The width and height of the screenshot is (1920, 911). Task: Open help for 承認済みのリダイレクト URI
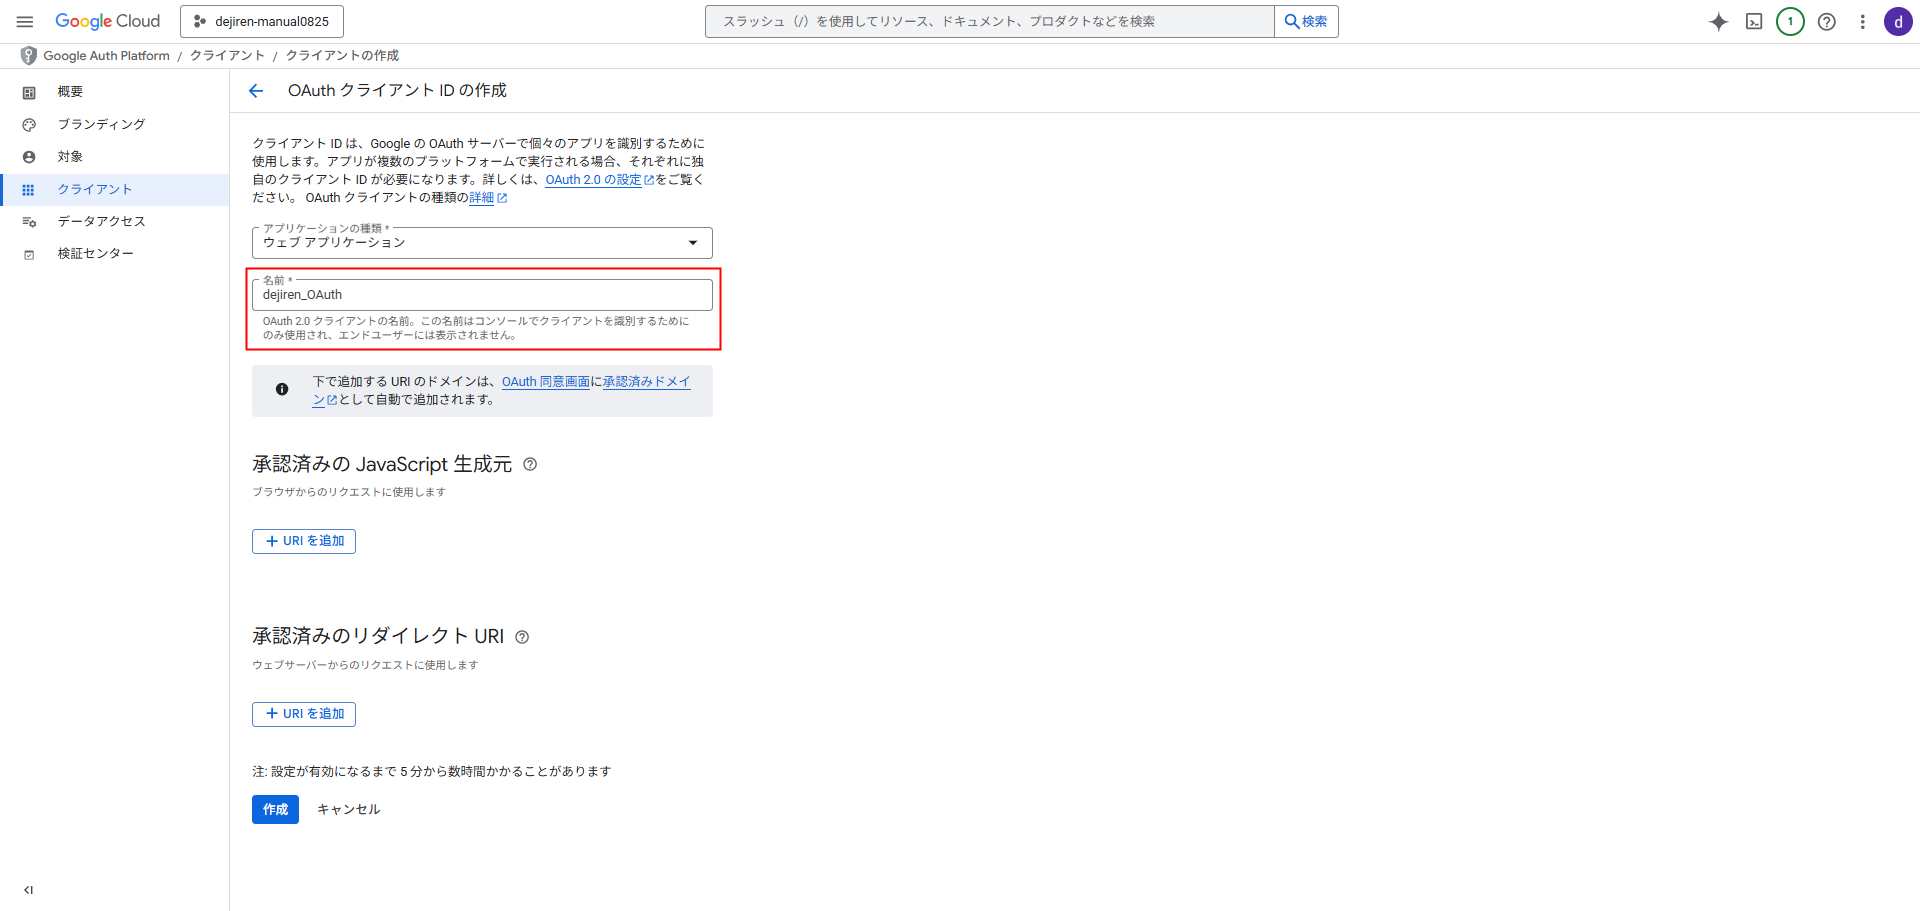click(522, 637)
